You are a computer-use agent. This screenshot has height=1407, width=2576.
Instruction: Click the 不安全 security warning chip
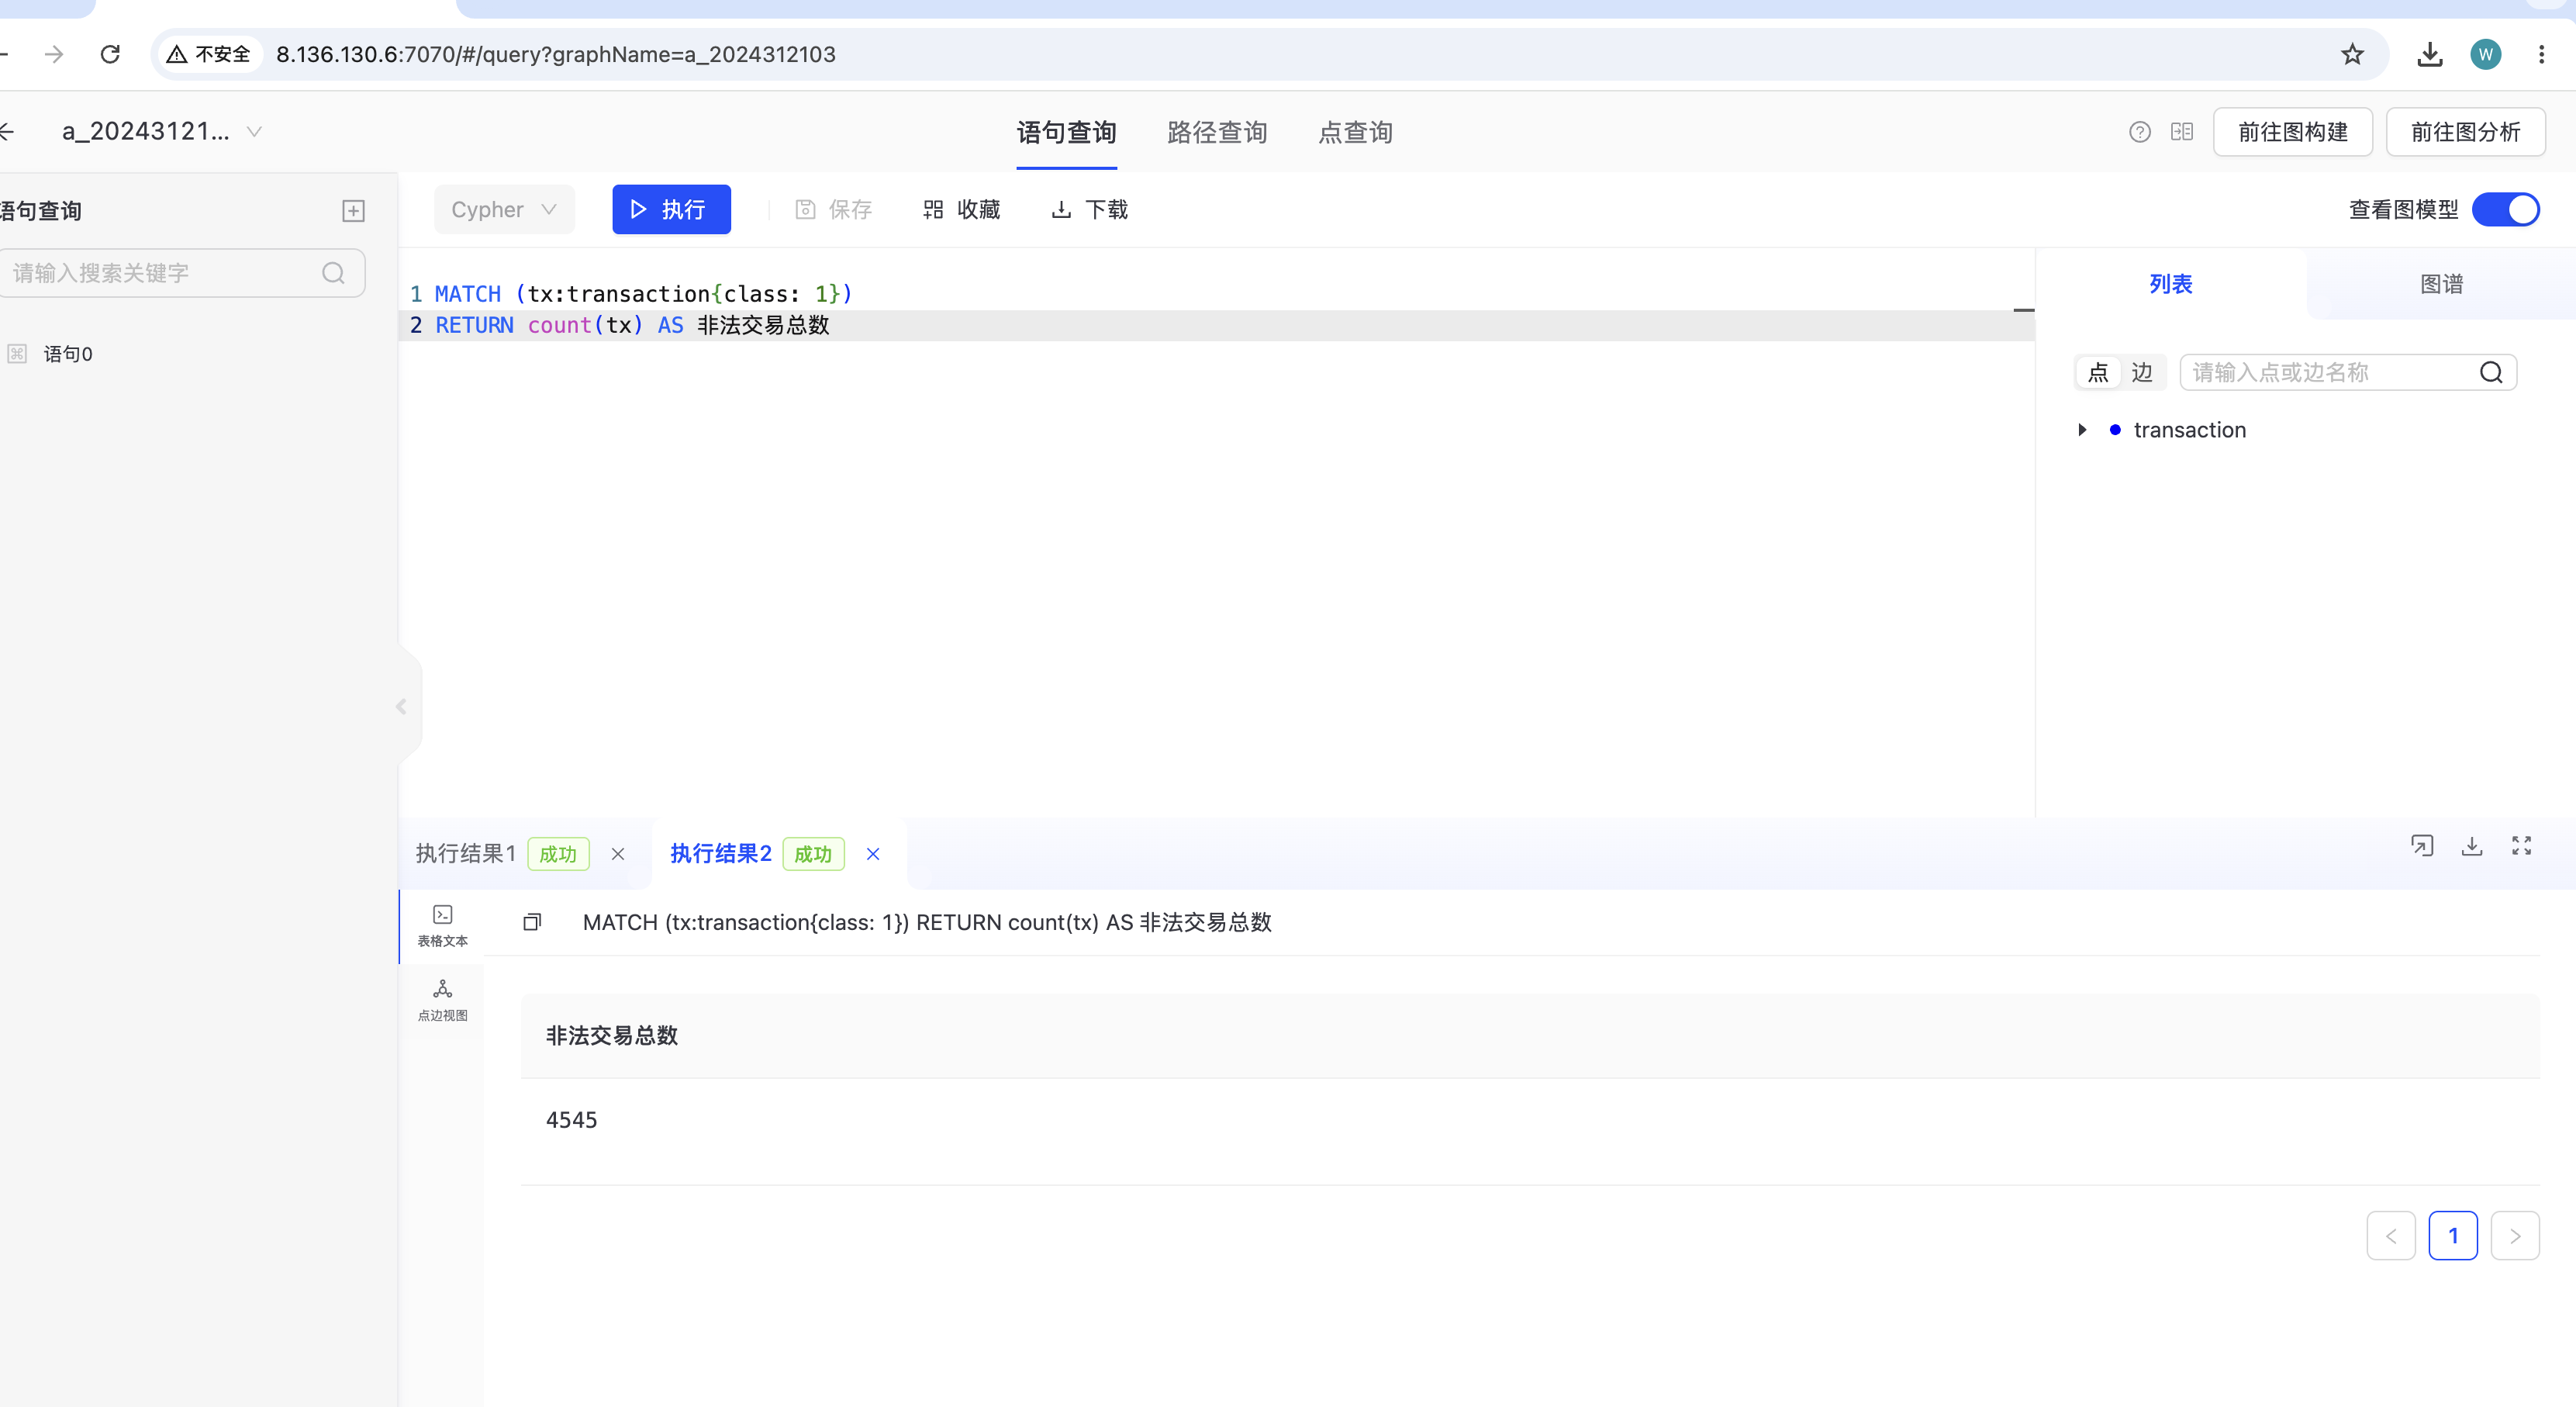[x=209, y=54]
